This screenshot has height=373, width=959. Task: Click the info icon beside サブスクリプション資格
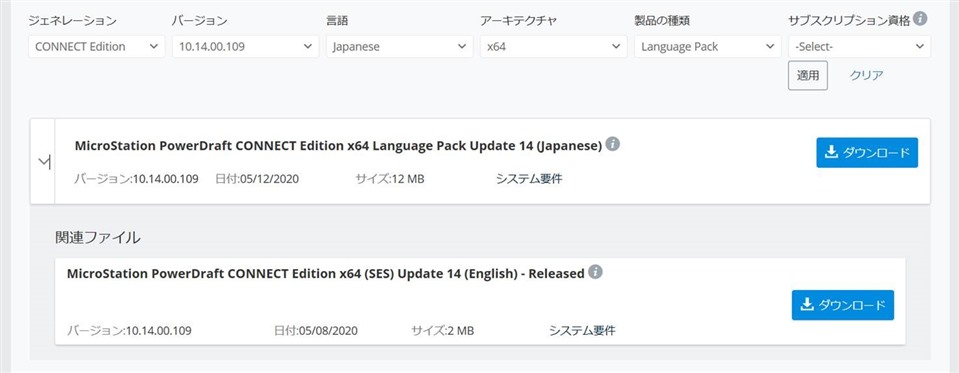coord(920,19)
